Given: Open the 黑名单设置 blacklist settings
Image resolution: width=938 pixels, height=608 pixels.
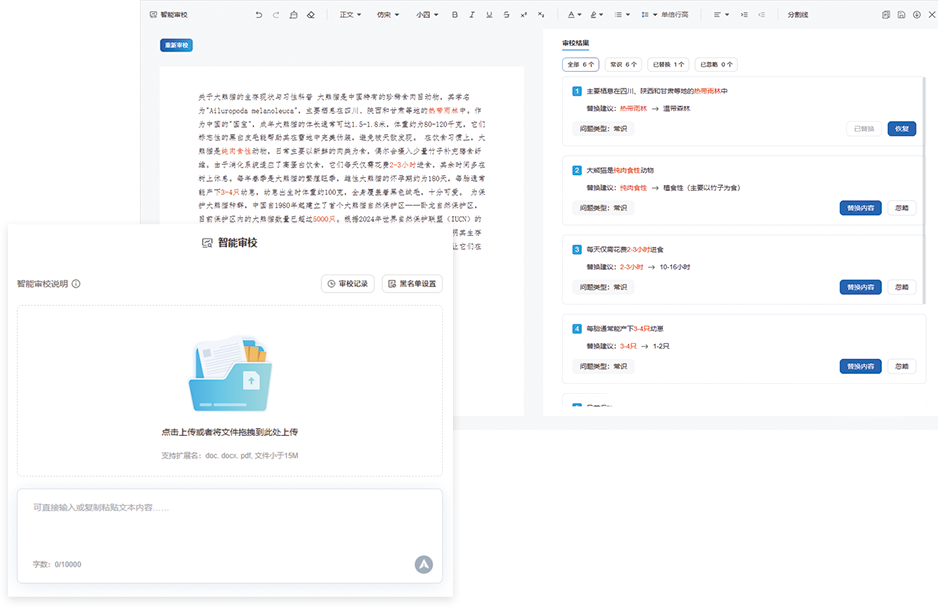Looking at the screenshot, I should (x=412, y=284).
